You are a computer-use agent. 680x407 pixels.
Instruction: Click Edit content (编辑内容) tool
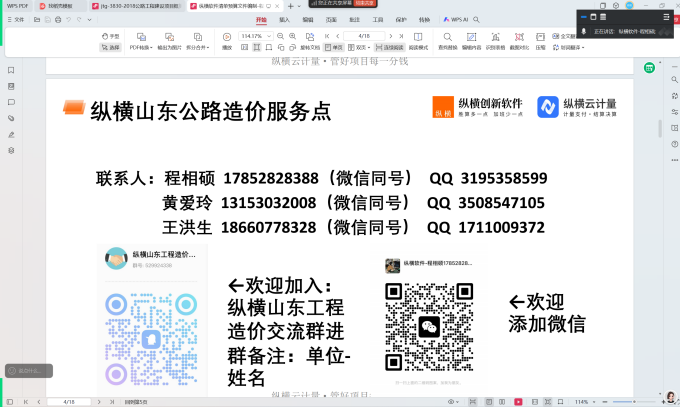471,42
